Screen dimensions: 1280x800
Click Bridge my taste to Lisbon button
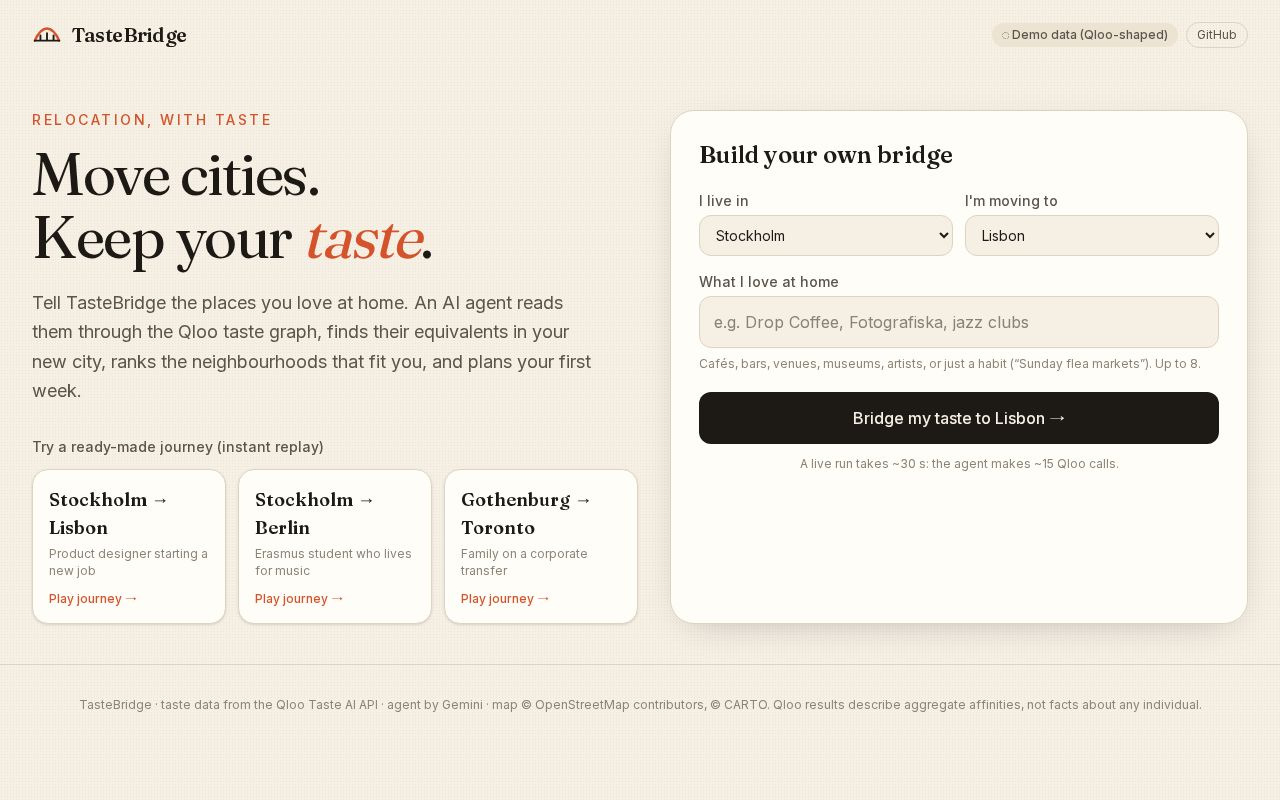[x=959, y=418]
